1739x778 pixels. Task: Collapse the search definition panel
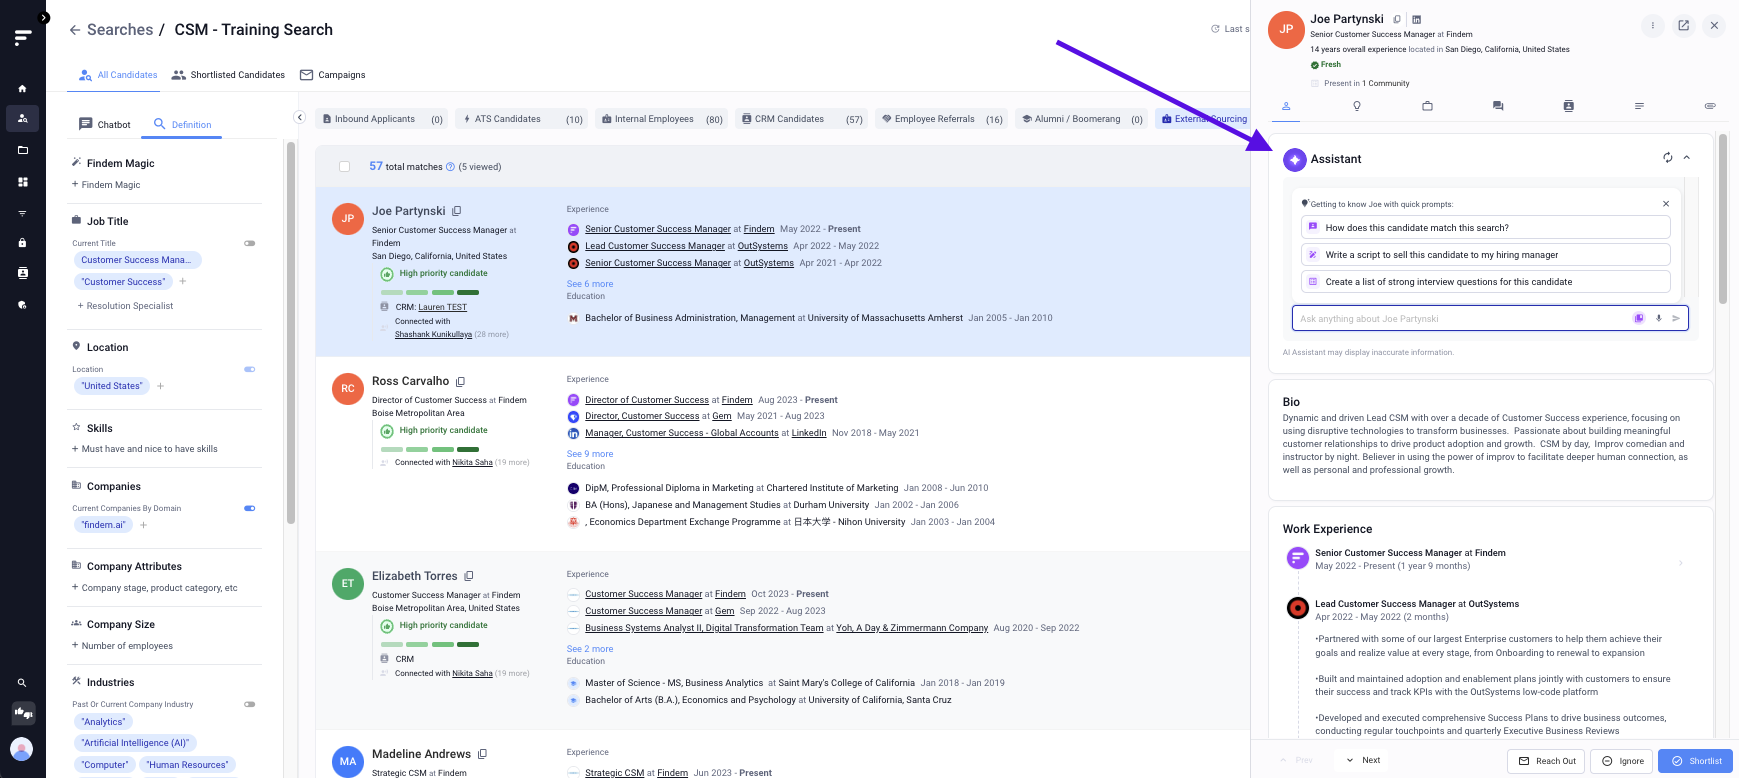pyautogui.click(x=299, y=117)
